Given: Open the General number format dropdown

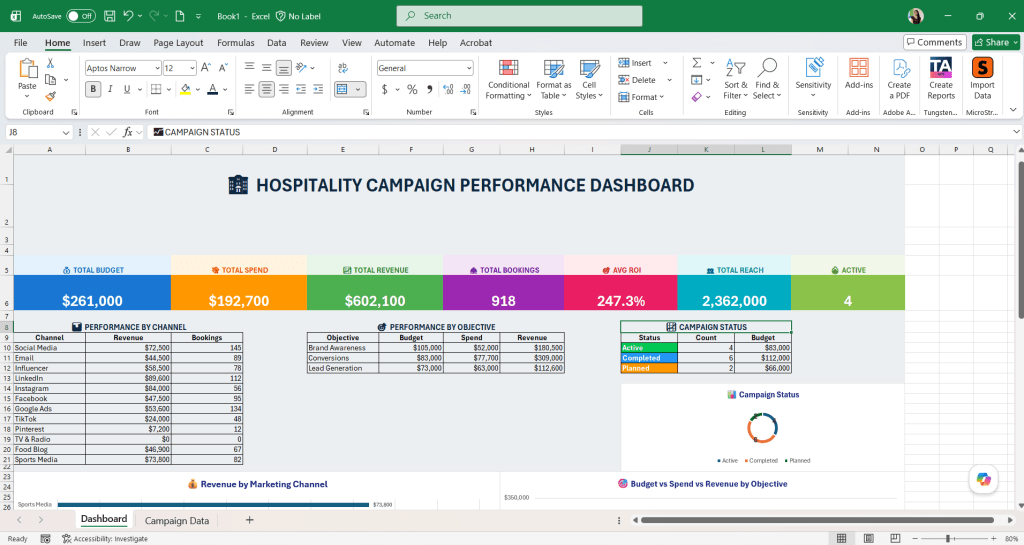Looking at the screenshot, I should tap(469, 68).
